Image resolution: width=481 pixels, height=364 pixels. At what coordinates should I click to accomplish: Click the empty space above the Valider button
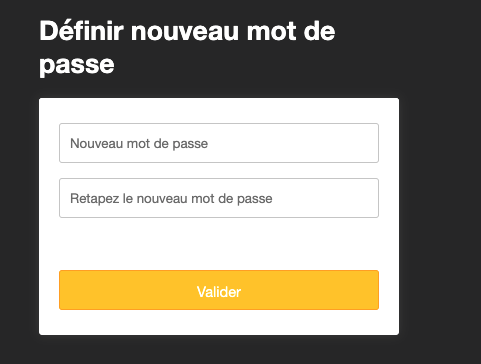(x=219, y=244)
